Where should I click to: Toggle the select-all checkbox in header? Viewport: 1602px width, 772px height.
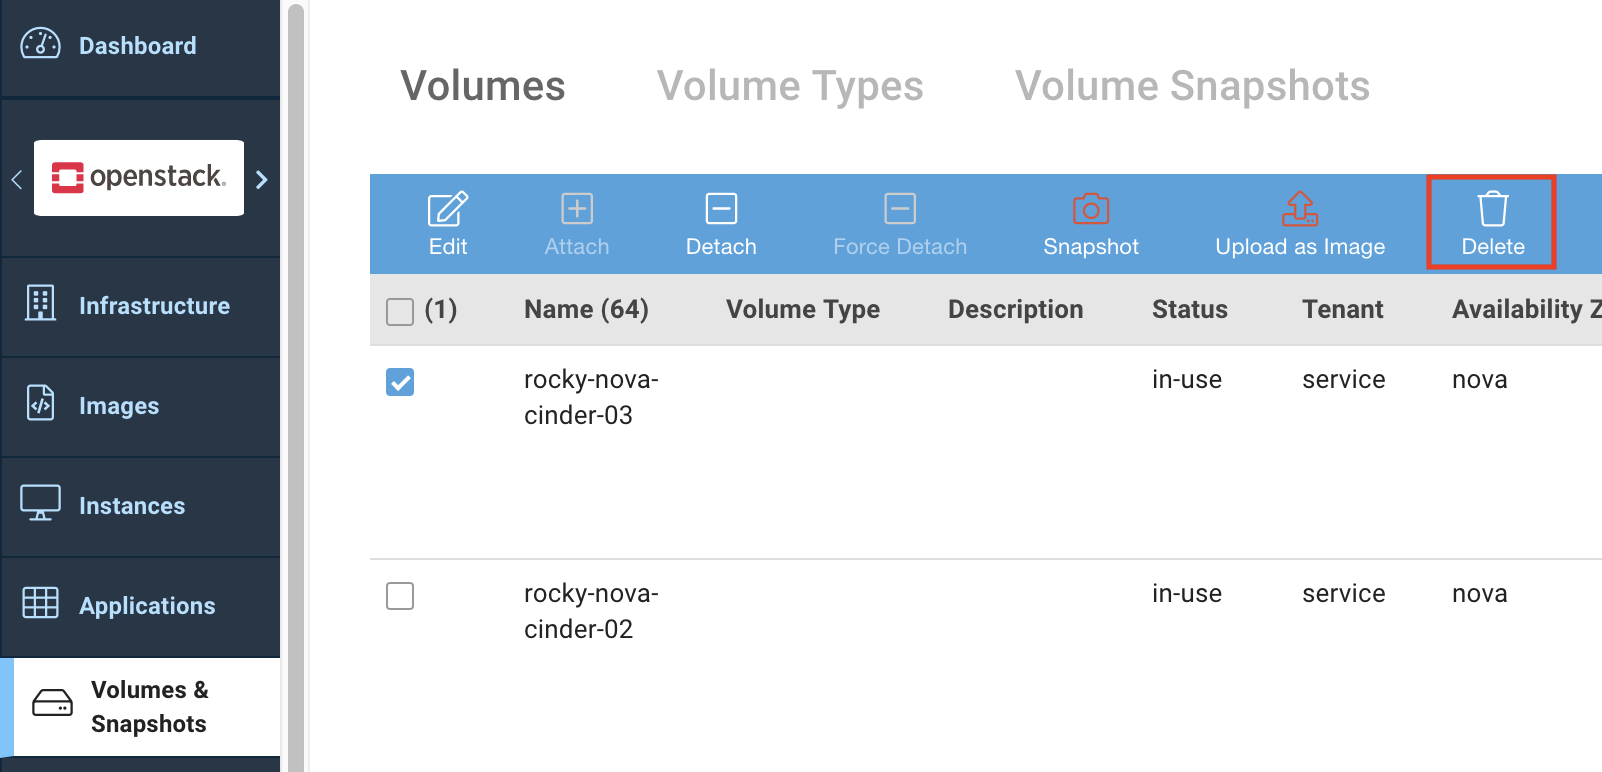pos(400,312)
